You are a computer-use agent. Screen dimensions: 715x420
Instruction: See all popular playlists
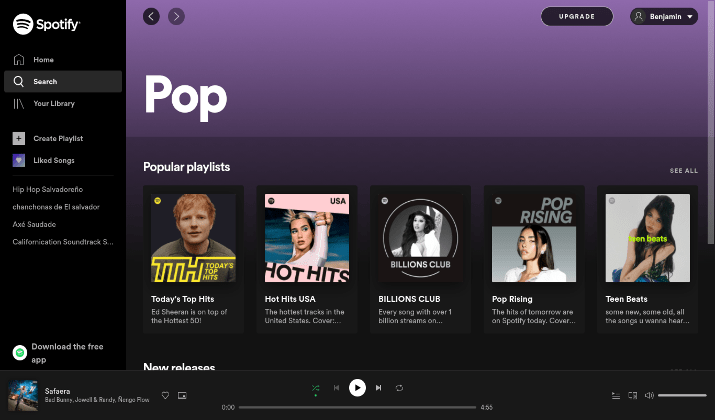684,171
